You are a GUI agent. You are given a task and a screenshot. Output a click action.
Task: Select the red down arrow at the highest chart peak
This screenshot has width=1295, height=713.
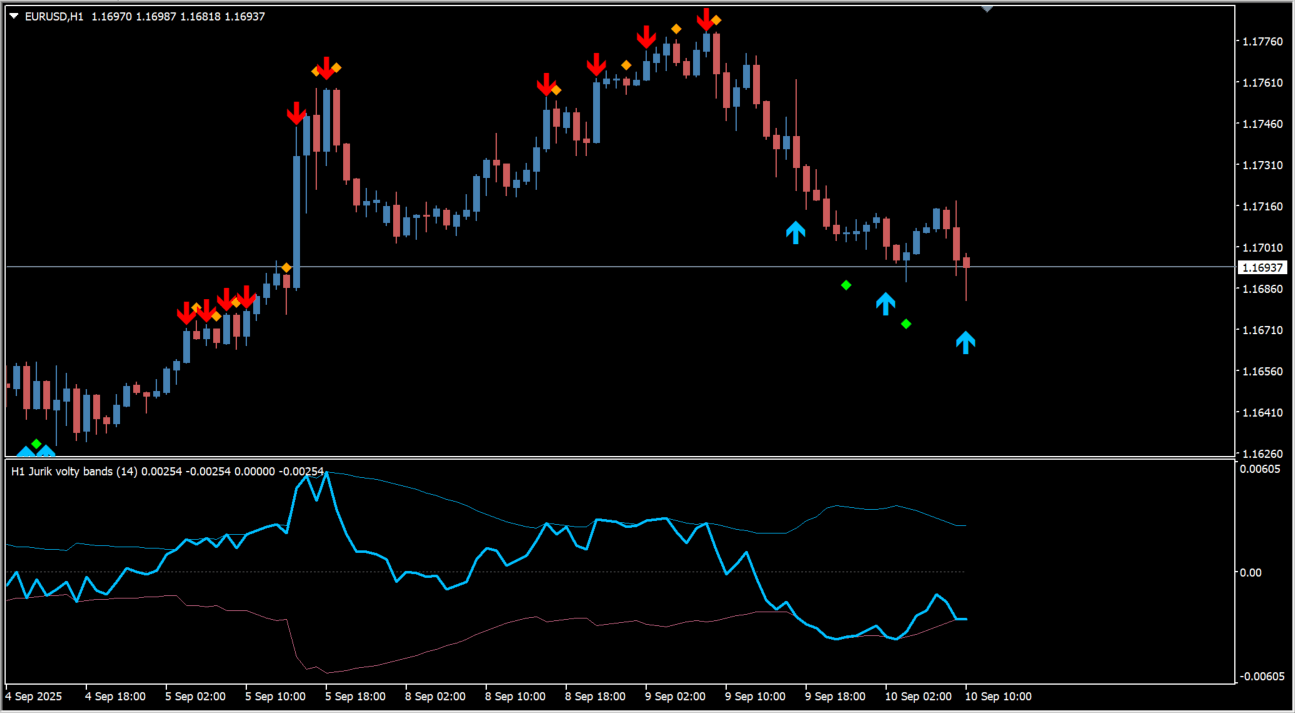(706, 19)
